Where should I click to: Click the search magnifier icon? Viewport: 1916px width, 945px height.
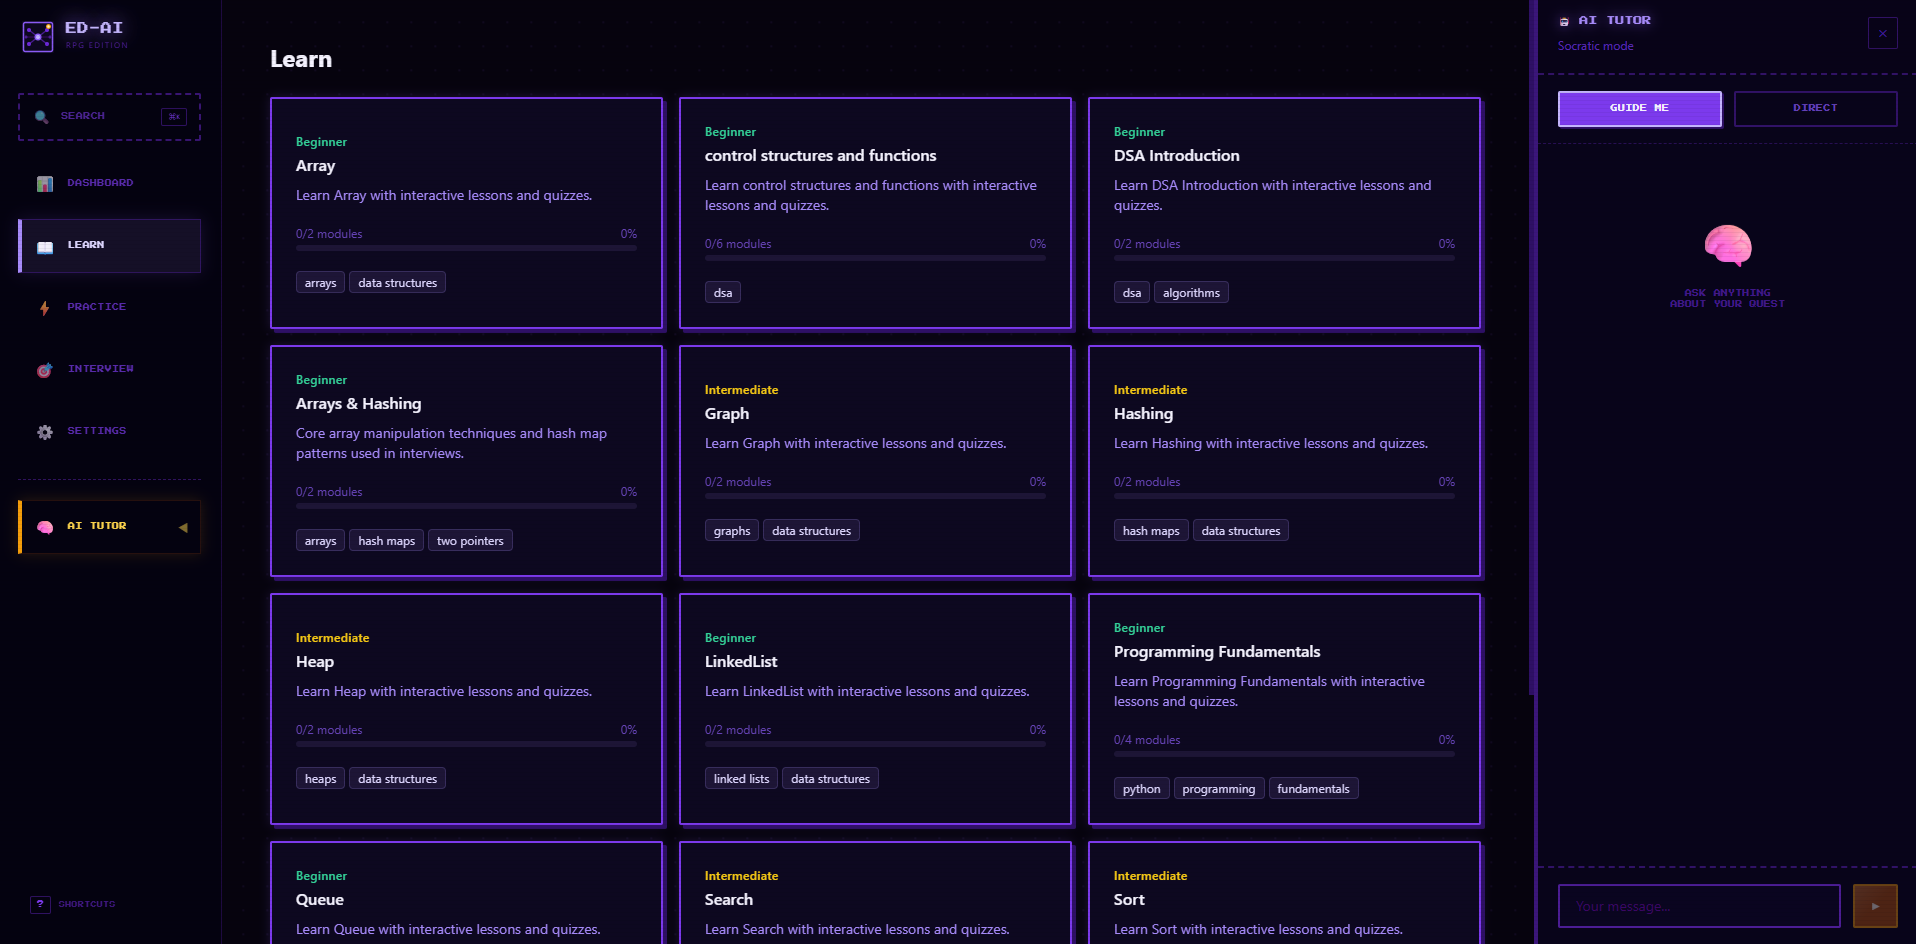41,117
